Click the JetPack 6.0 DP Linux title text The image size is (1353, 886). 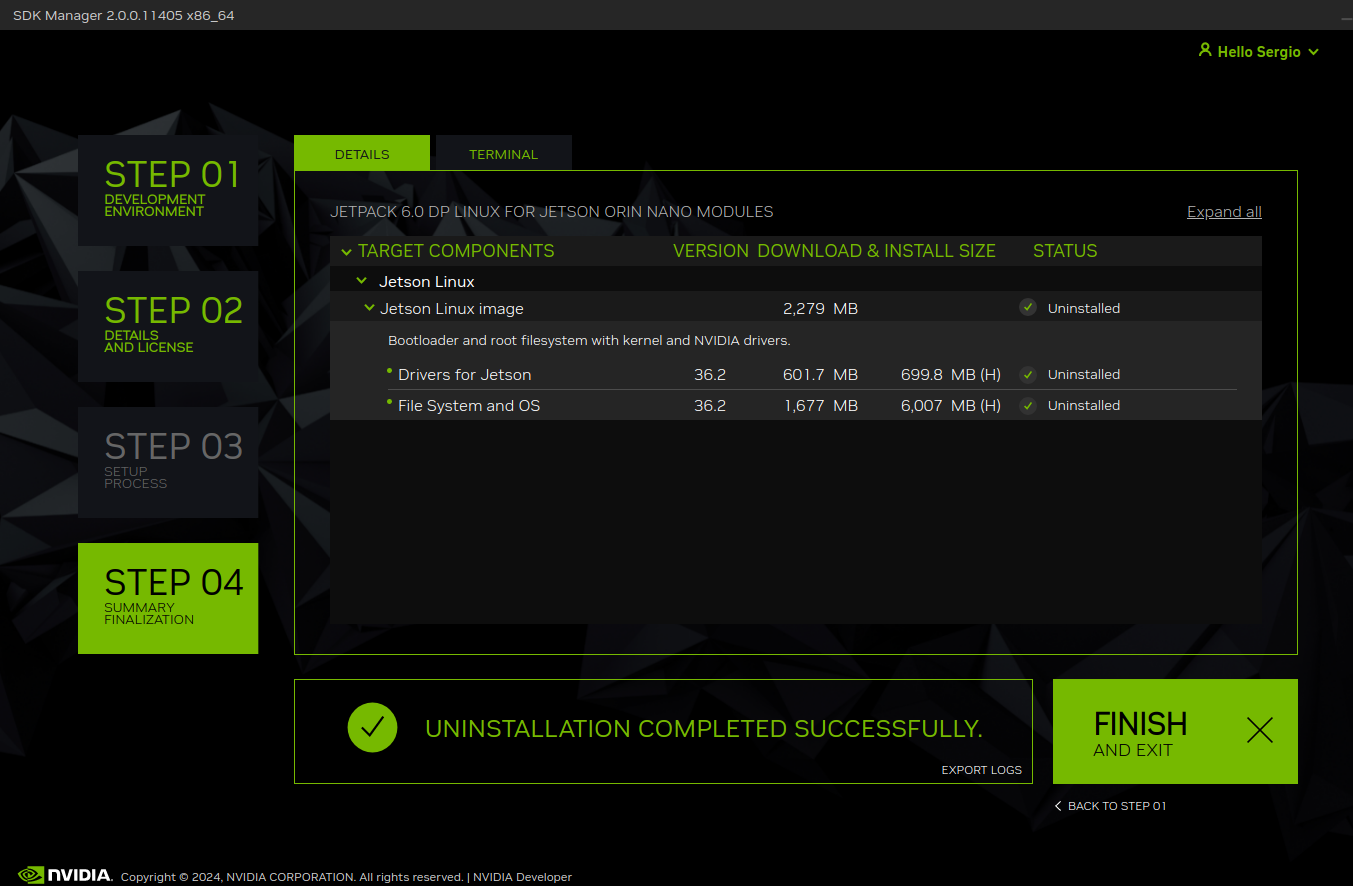(552, 211)
